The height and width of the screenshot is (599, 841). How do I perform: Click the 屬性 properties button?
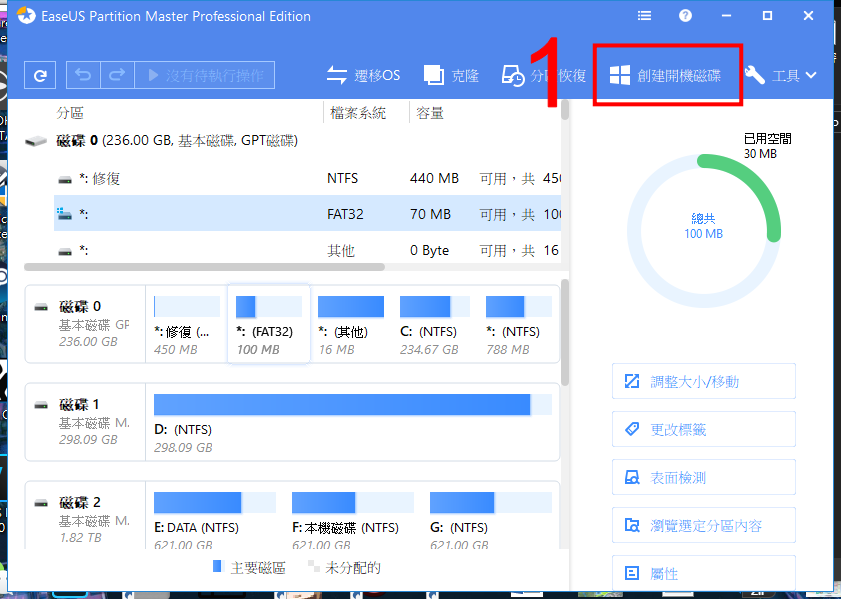click(703, 573)
